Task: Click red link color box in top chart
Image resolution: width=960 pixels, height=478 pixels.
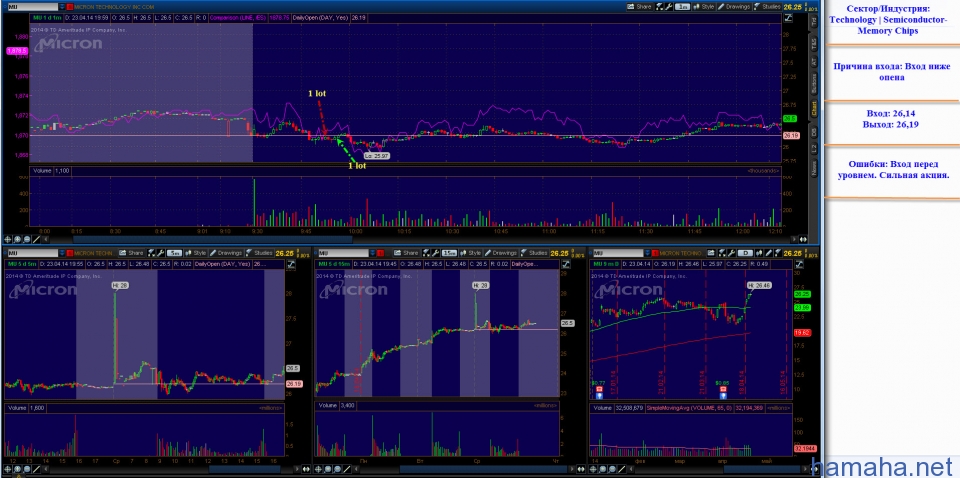Action: tap(70, 7)
